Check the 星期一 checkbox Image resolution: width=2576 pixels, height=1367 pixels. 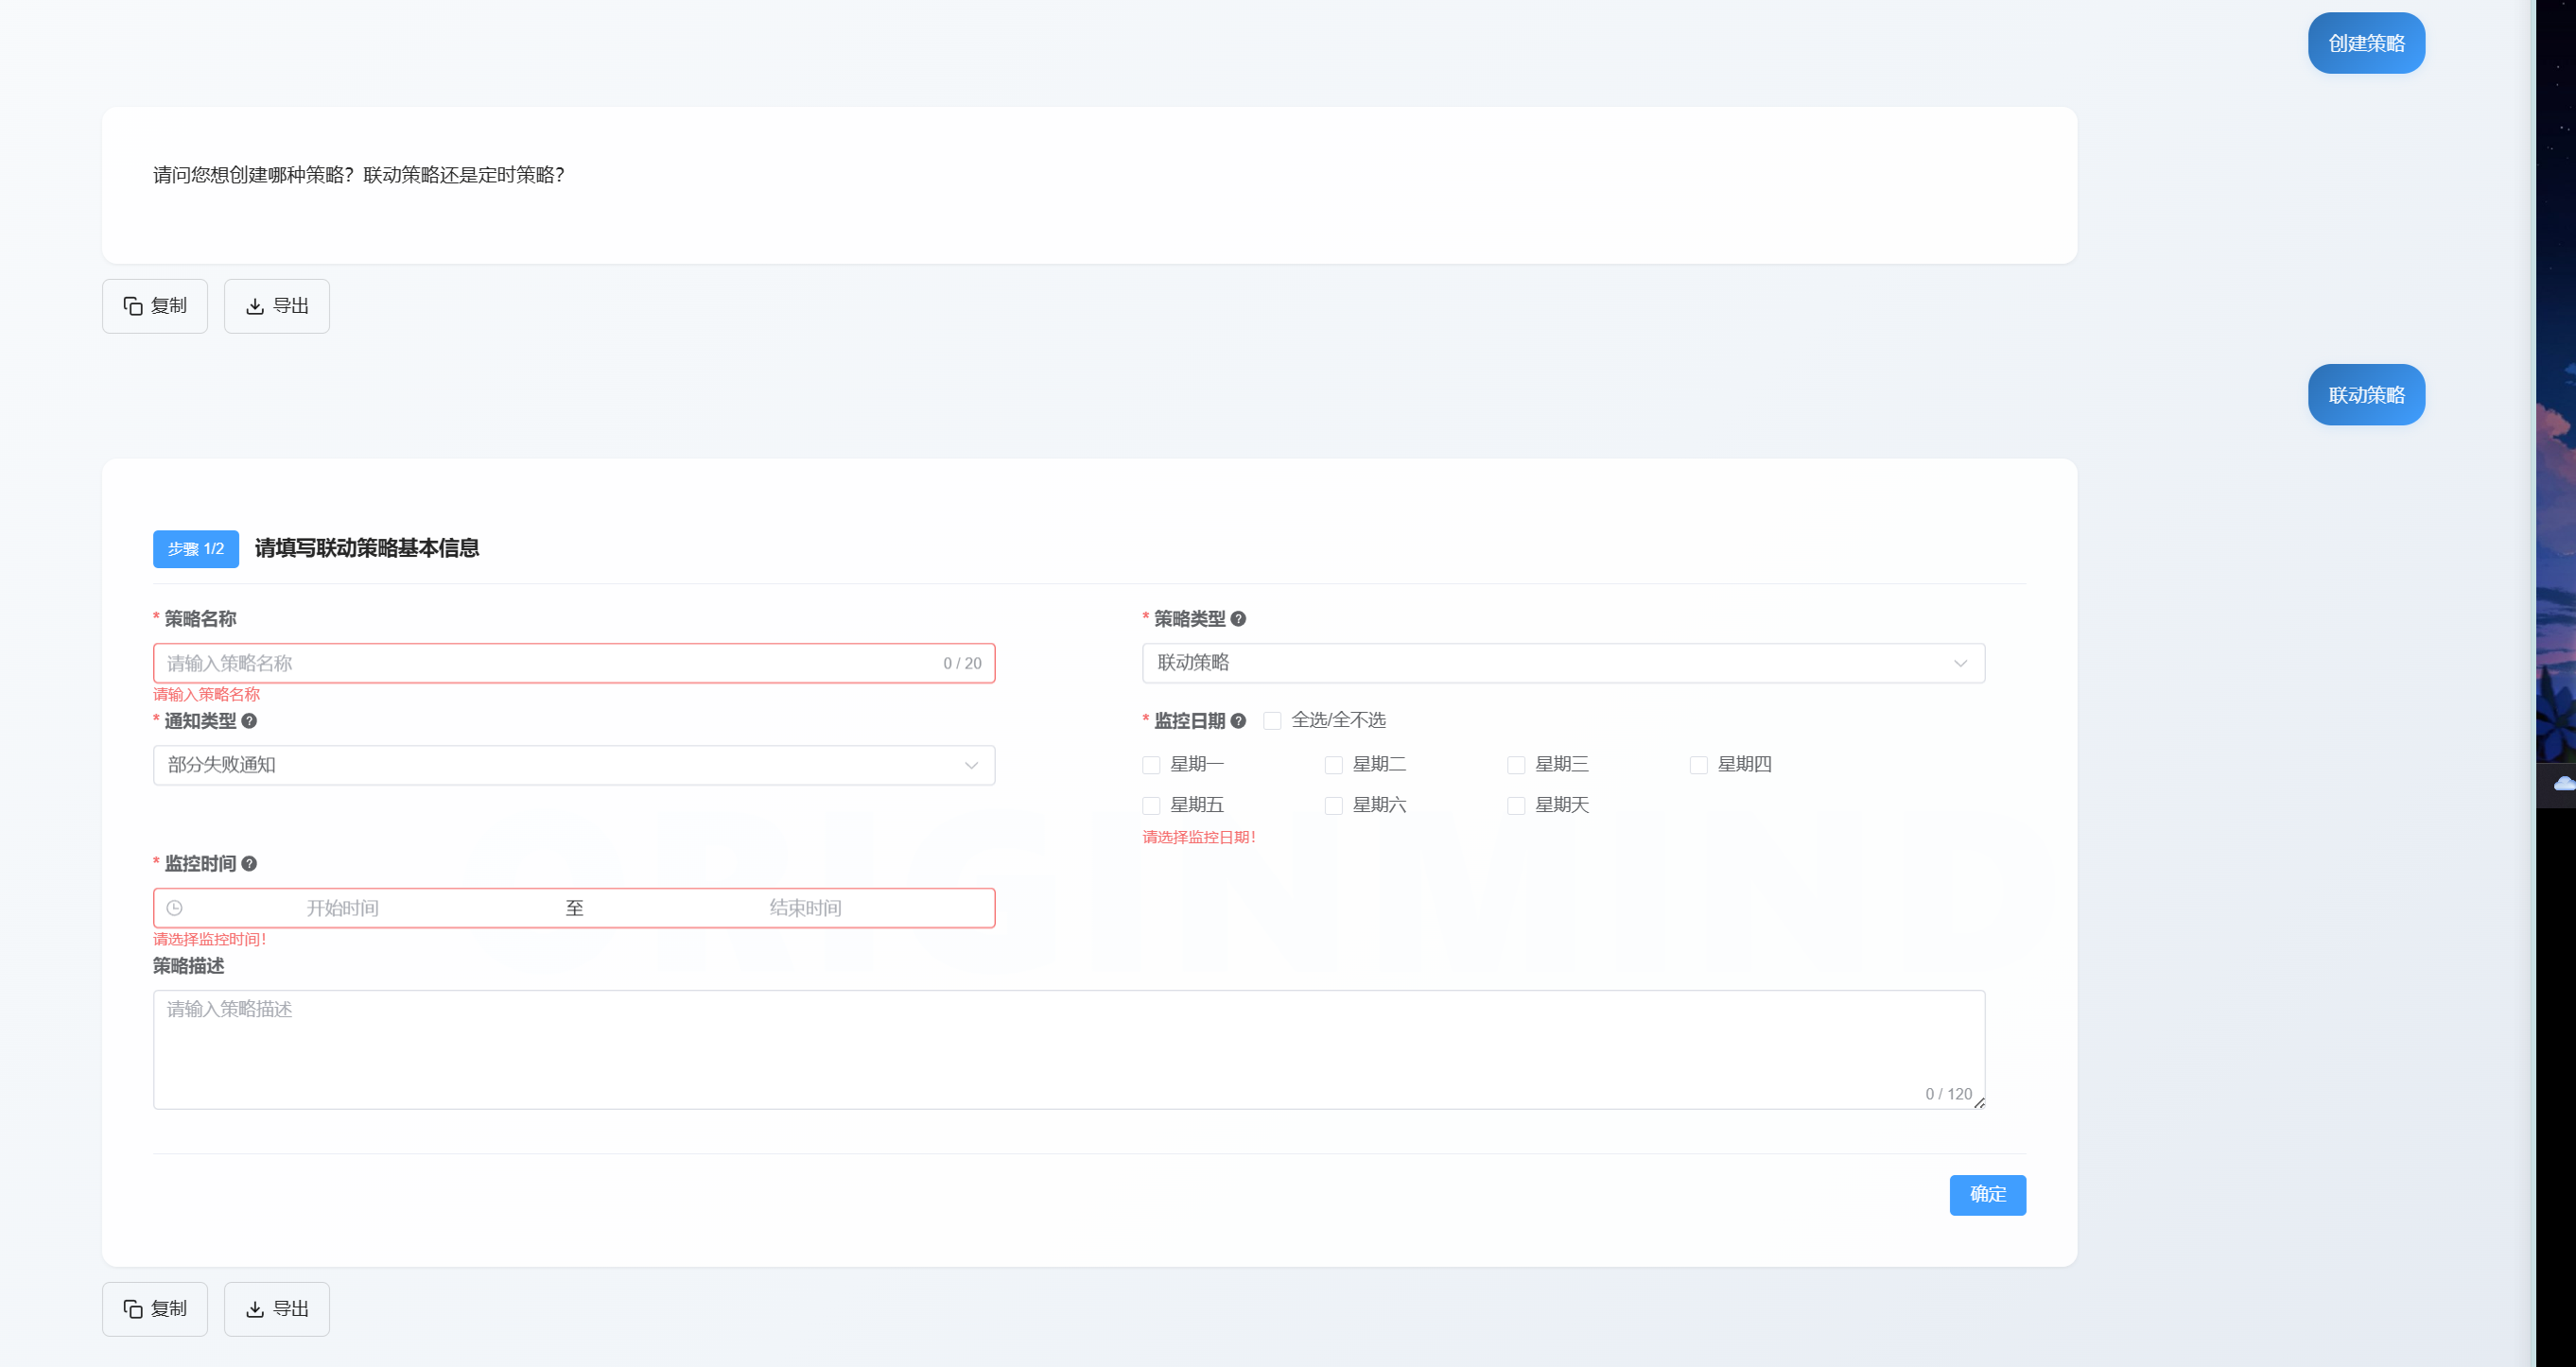(x=1151, y=765)
